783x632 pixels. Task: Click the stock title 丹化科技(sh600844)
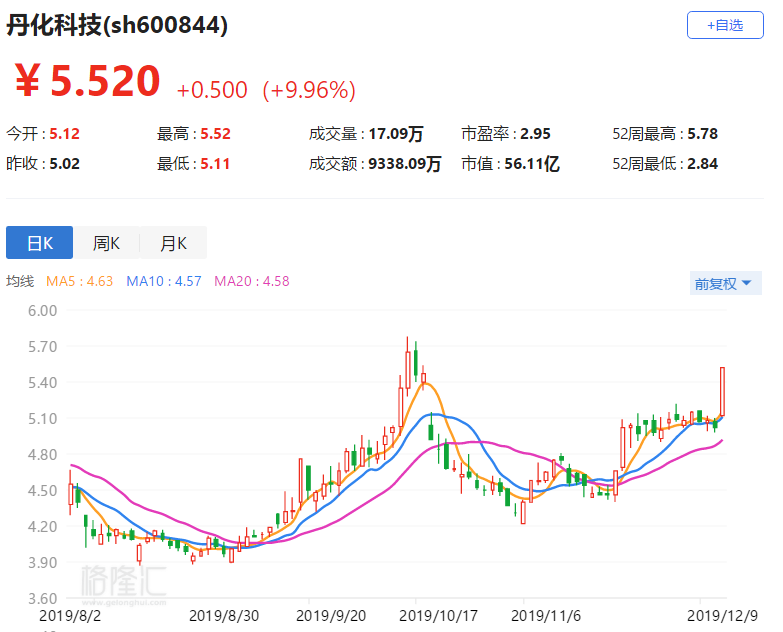pyautogui.click(x=117, y=25)
